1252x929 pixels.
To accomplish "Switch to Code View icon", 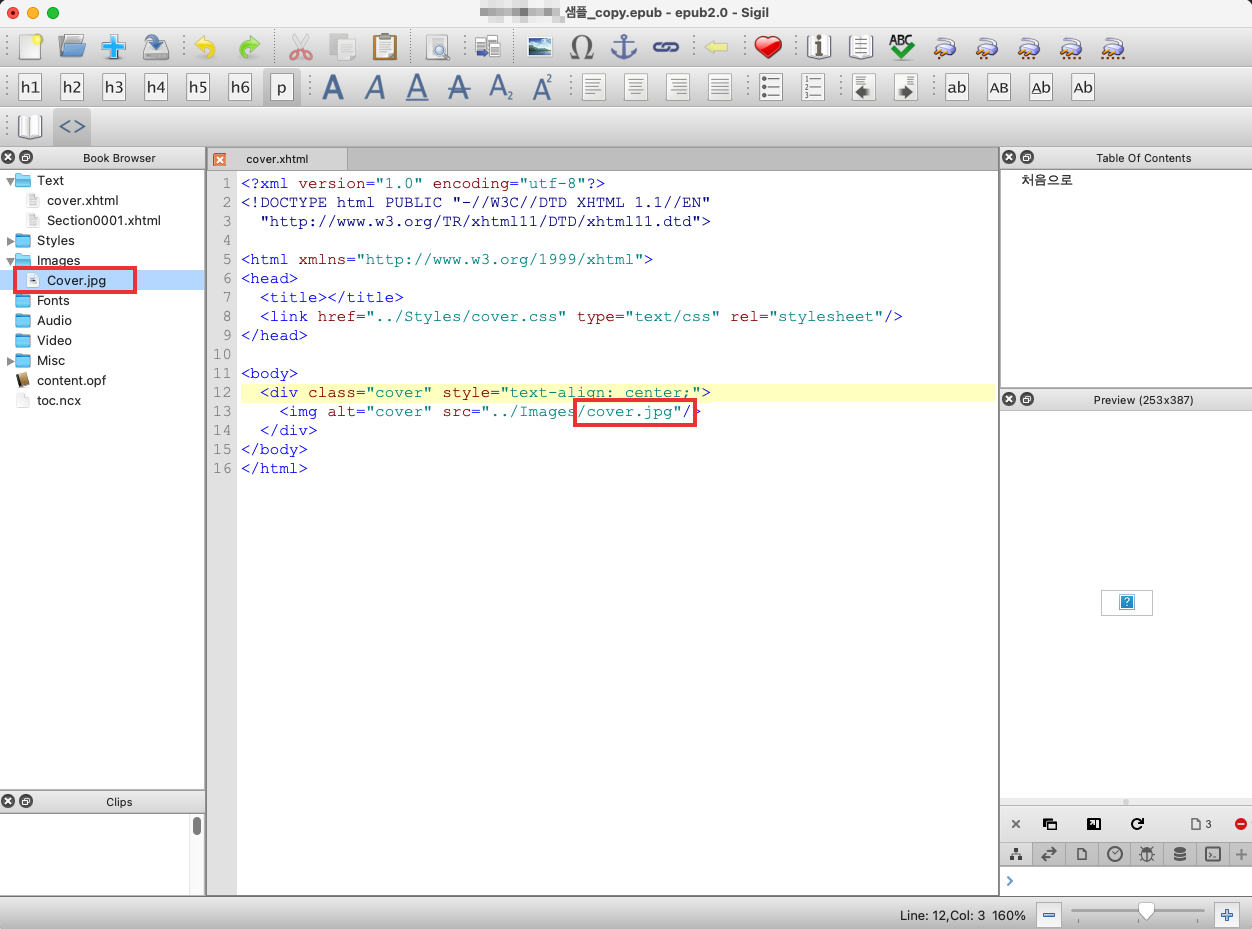I will [x=72, y=127].
